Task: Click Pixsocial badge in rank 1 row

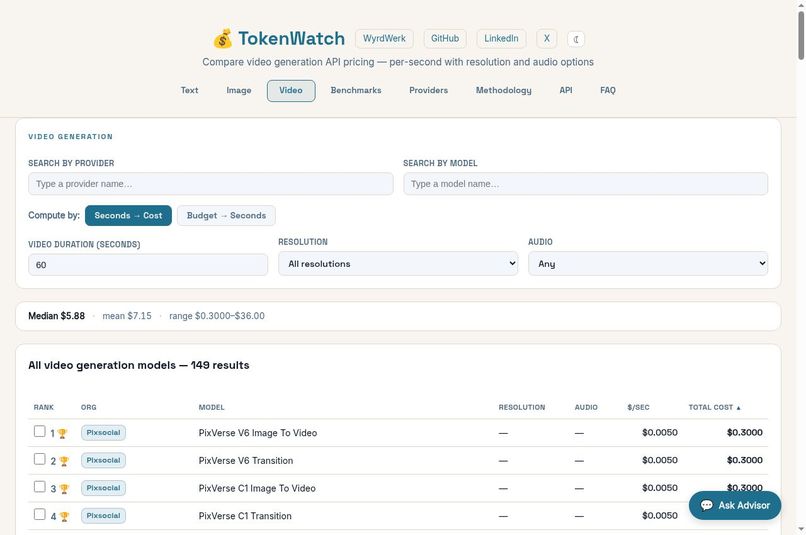Action: pos(103,433)
